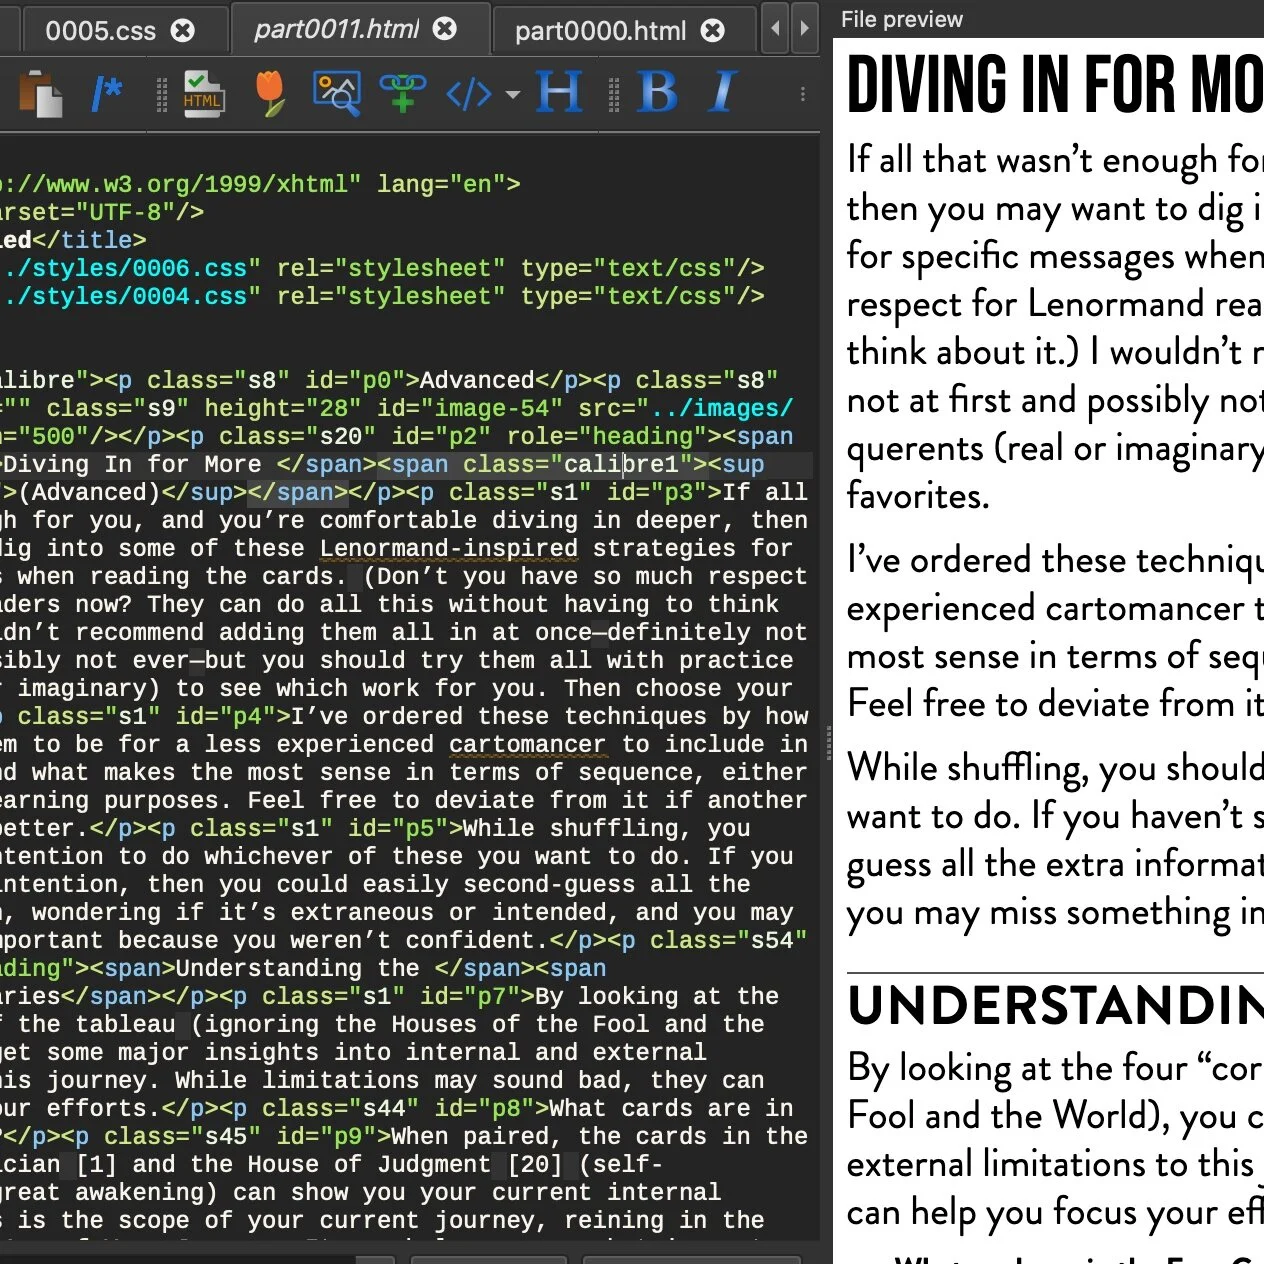1264x1264 pixels.
Task: Close the part0011.html tab
Action: [445, 29]
